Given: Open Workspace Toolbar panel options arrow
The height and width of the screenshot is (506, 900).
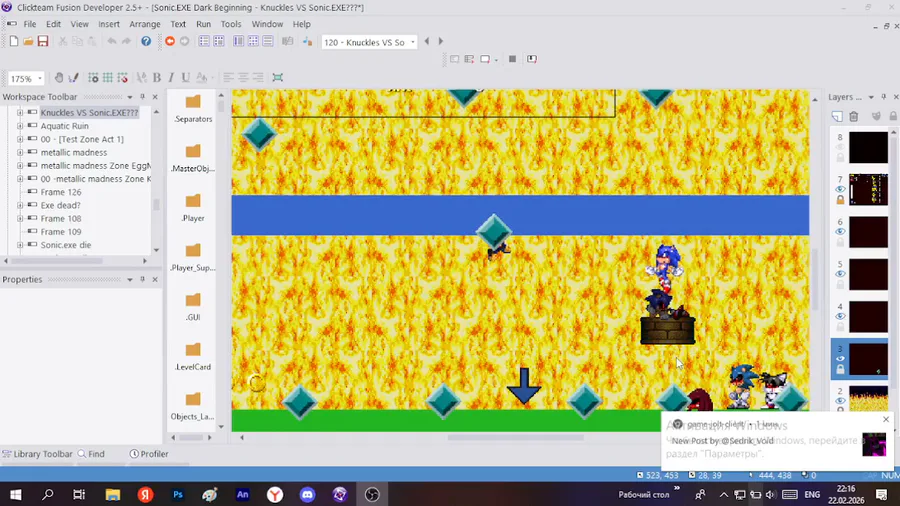Looking at the screenshot, I should 130,97.
